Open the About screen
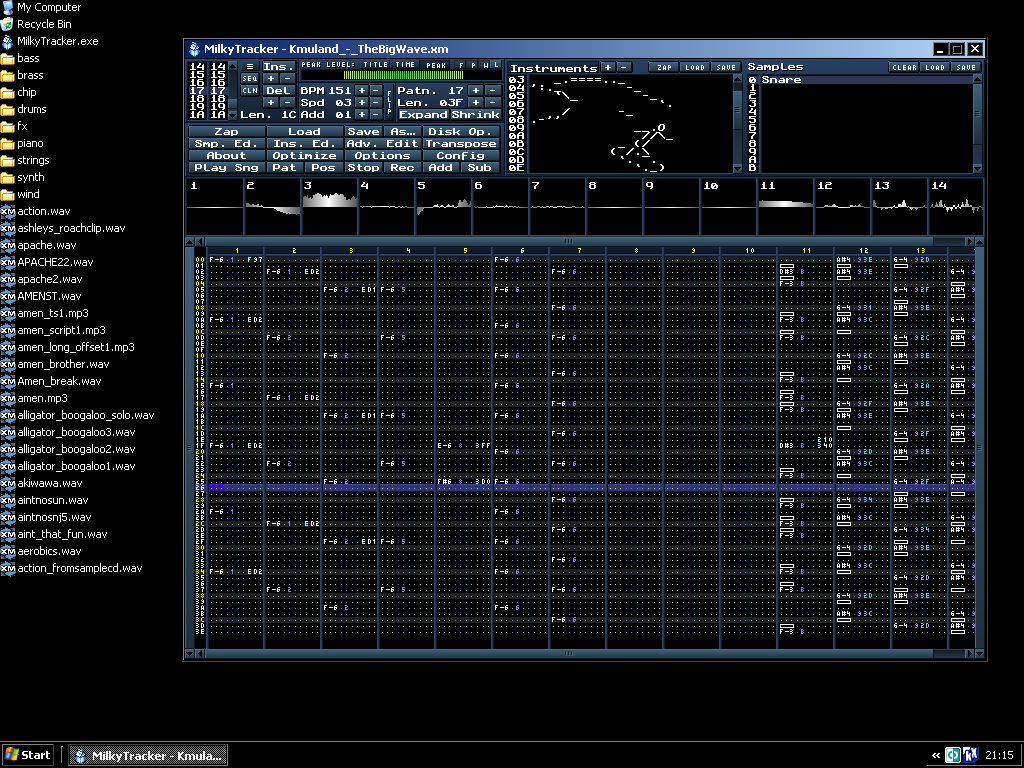Viewport: 1024px width, 768px height. click(x=227, y=155)
